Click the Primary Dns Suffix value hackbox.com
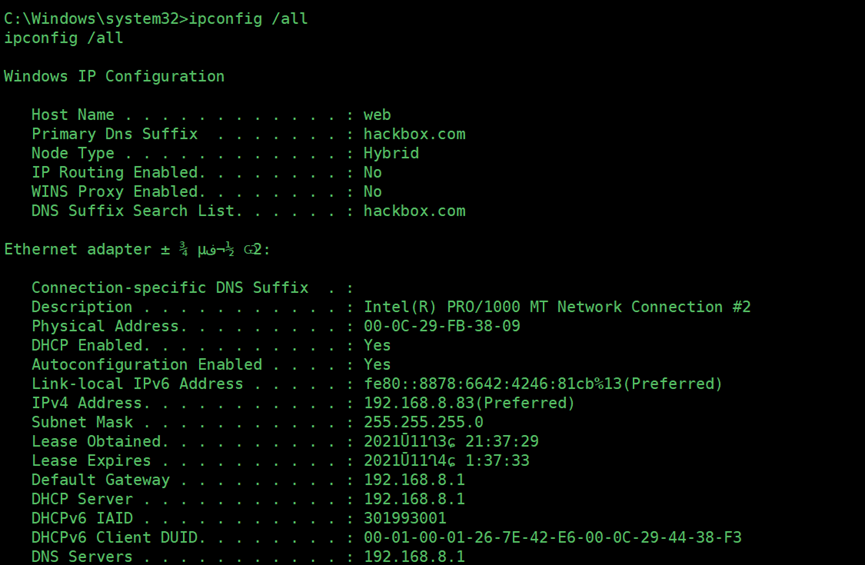The image size is (865, 565). [x=414, y=134]
